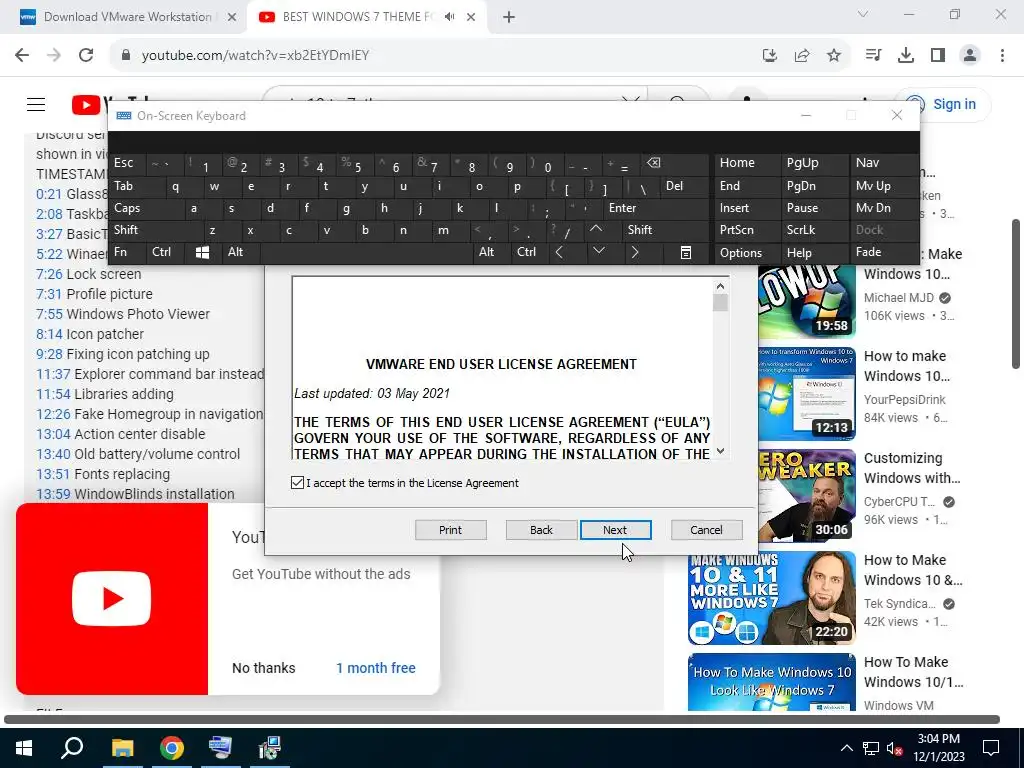Select 1 month free Premium offer
Screen dimensions: 1024x768
point(376,668)
